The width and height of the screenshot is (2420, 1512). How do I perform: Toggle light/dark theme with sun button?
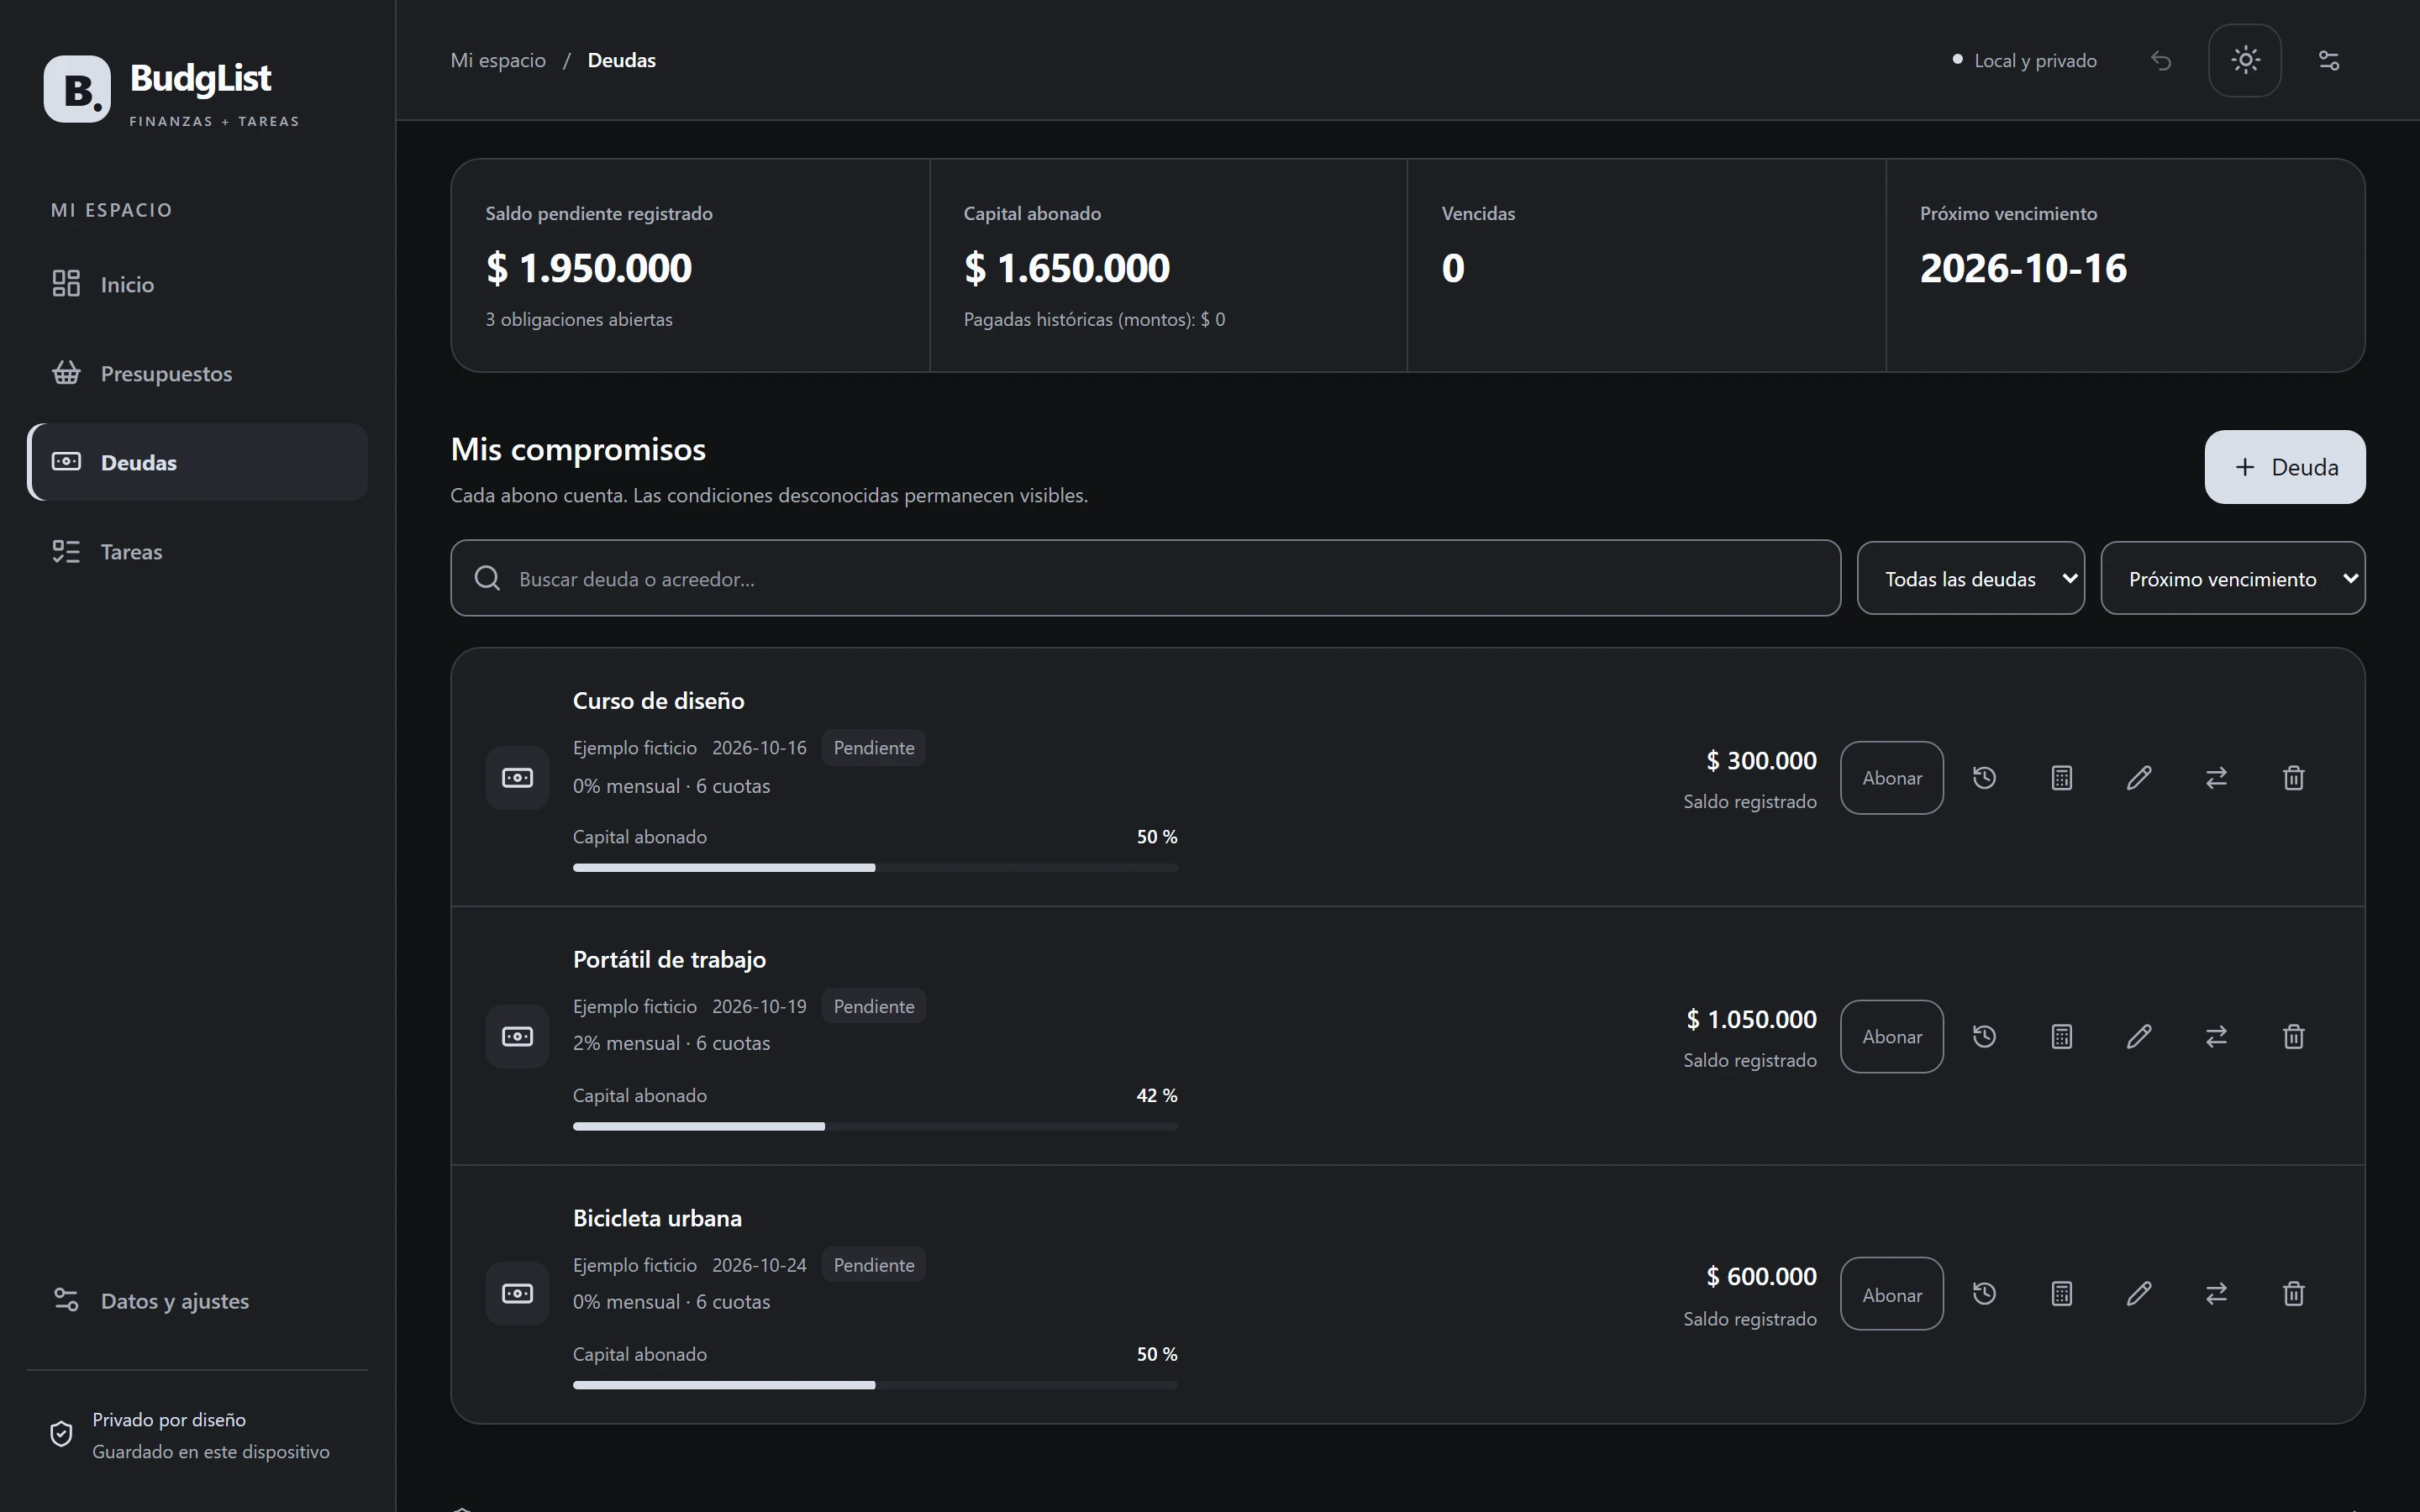tap(2245, 61)
